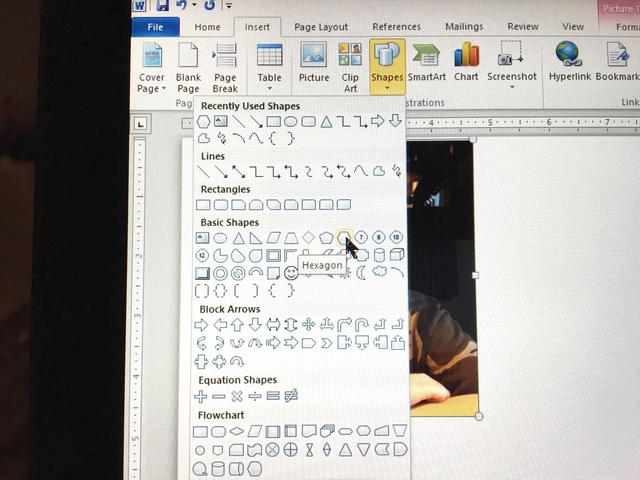Screen dimensions: 640x480
Task: Pick the Left Brace in Recently Used Shapes
Action: click(273, 138)
